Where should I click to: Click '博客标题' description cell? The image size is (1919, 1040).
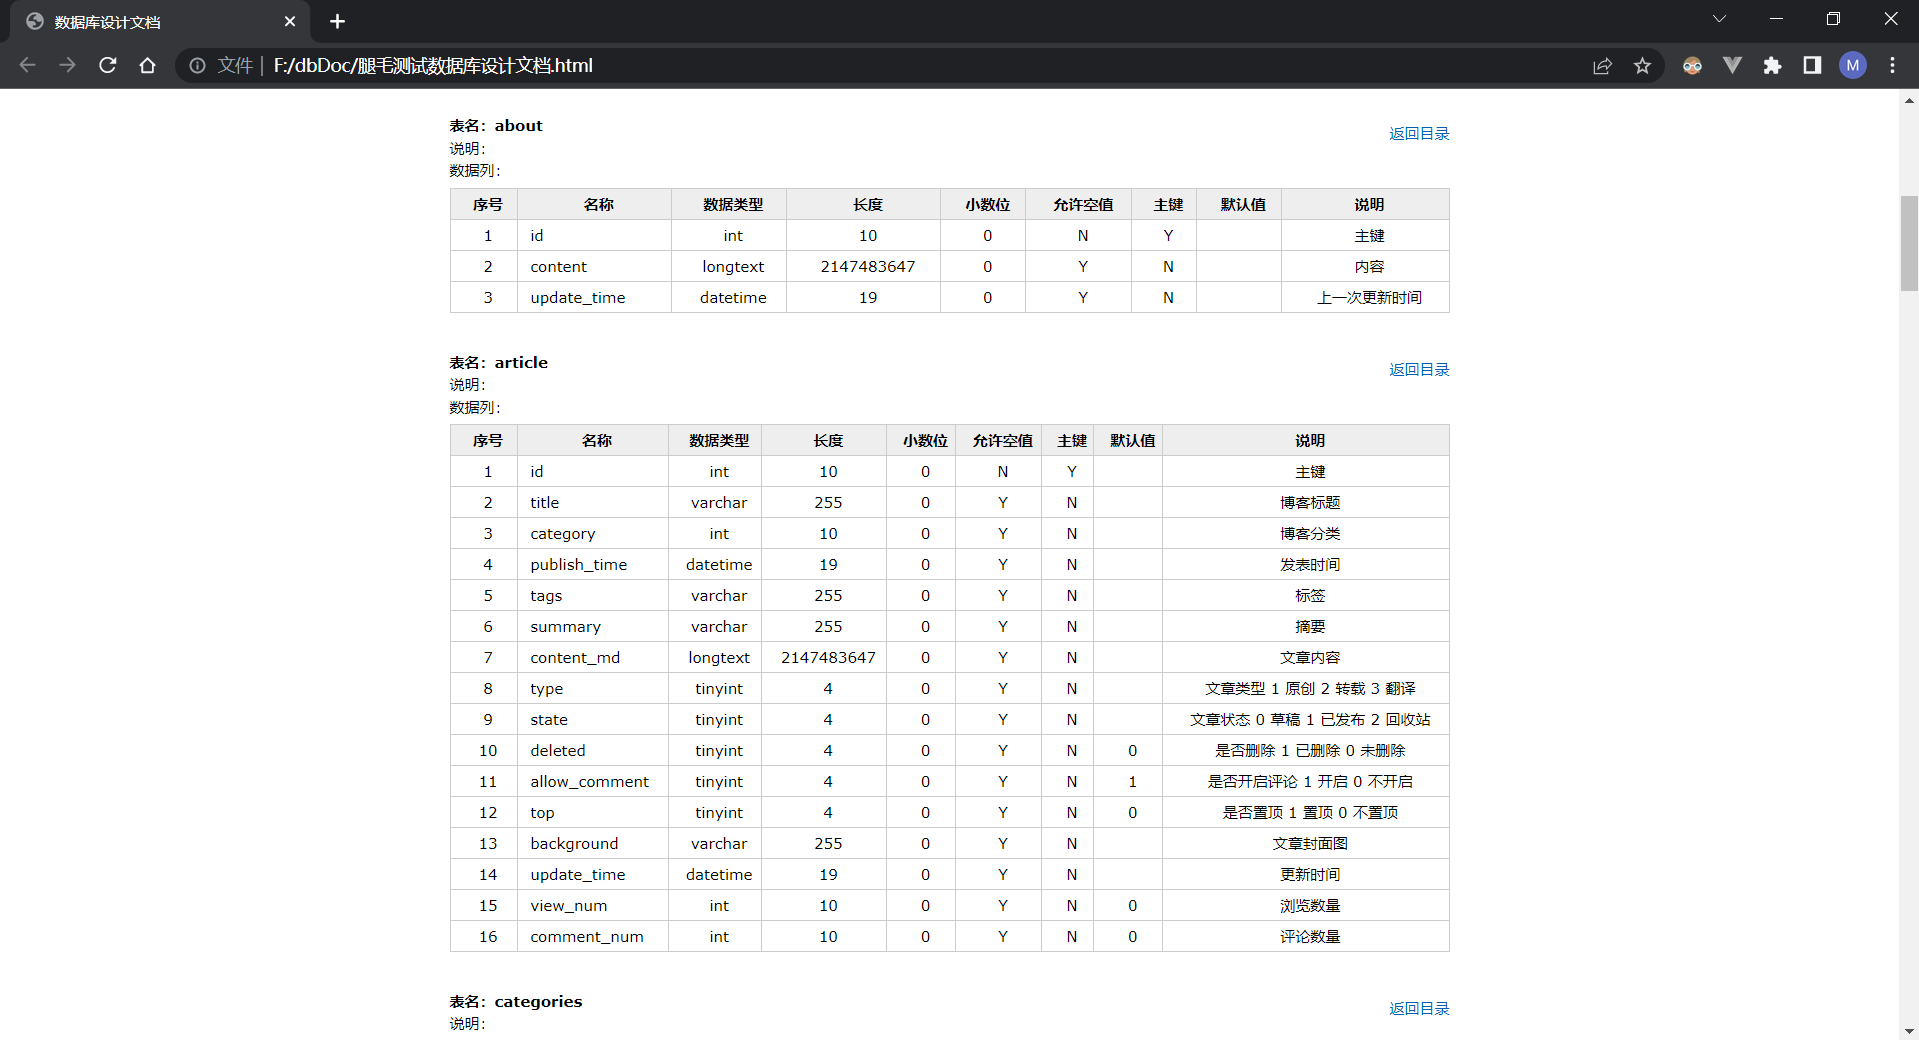click(x=1306, y=502)
